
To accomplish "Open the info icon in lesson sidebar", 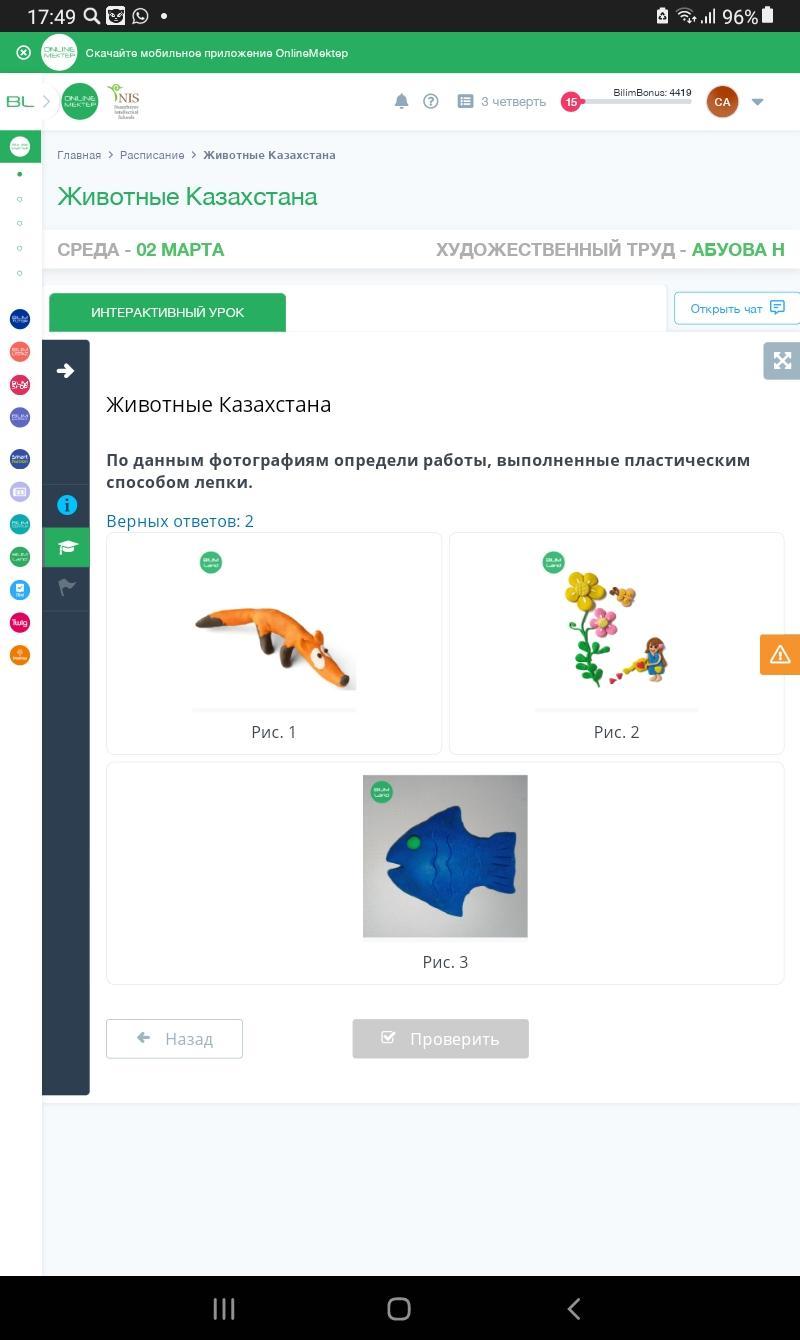I will click(x=67, y=505).
